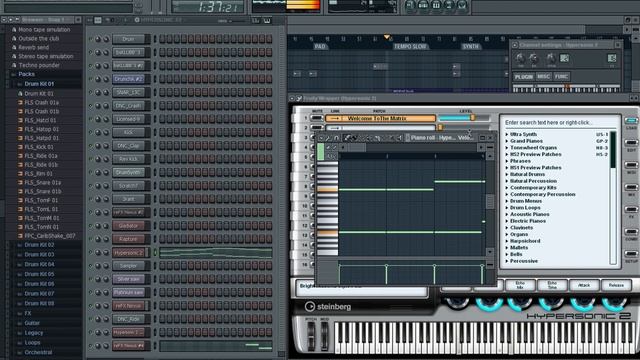
Task: Select the Reverb send item in browser
Action: pos(33,47)
